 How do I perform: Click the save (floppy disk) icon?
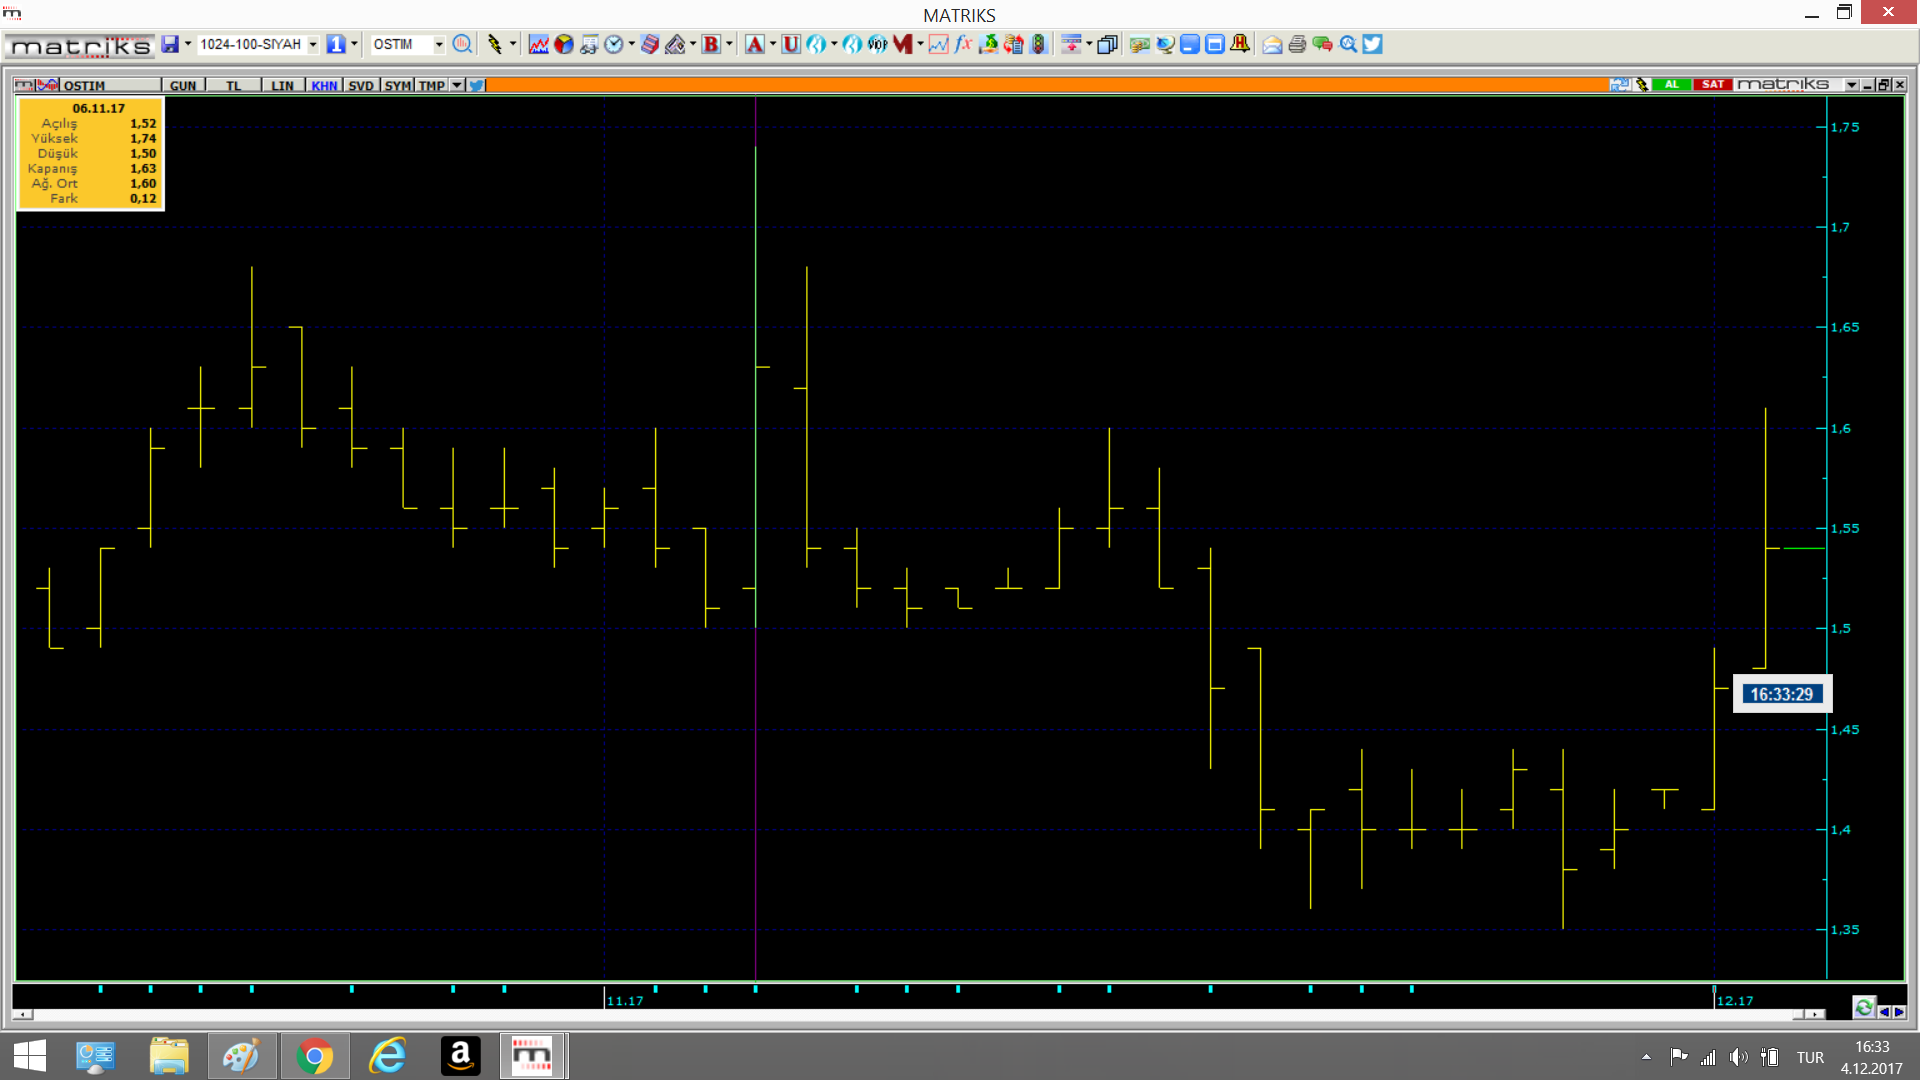pos(170,44)
